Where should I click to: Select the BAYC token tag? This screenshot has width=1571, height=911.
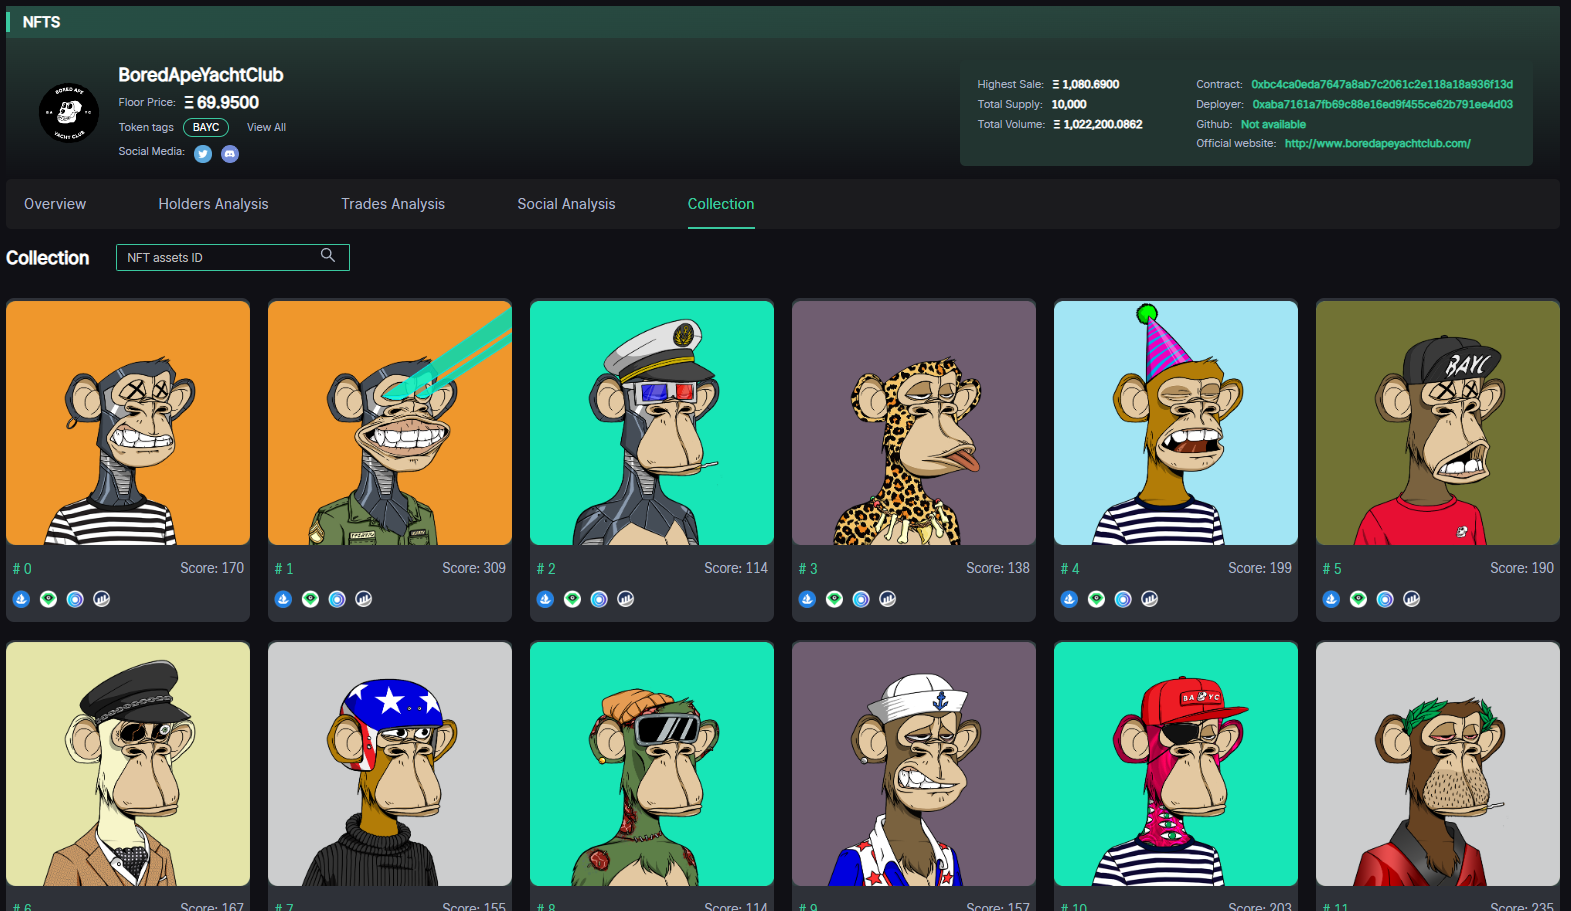pos(206,128)
